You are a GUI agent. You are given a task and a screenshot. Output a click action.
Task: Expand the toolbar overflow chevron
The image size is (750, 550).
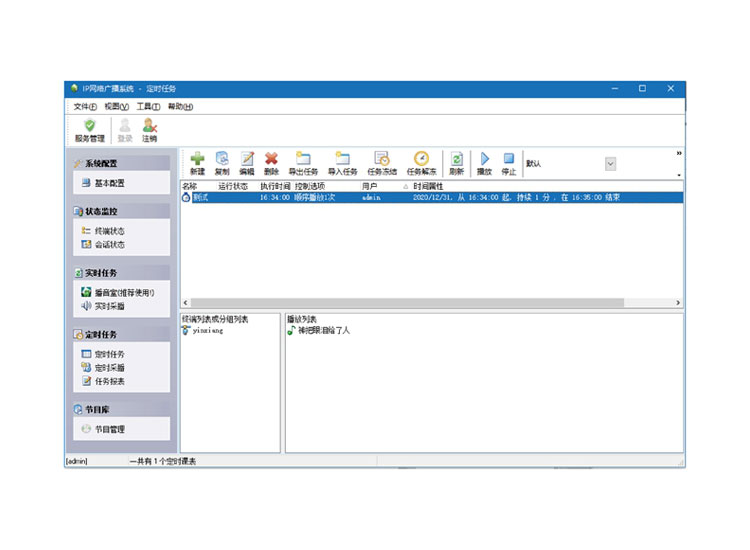pos(679,154)
